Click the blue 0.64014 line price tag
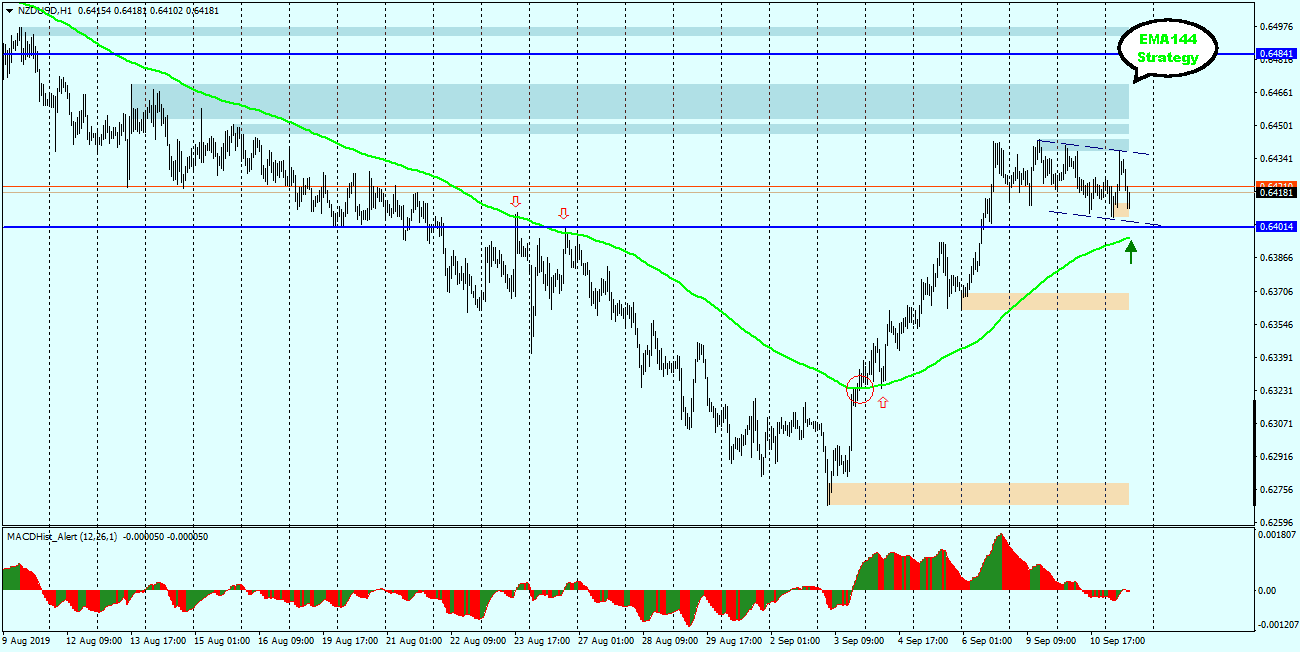Screen dimensions: 1300x652 1276,227
